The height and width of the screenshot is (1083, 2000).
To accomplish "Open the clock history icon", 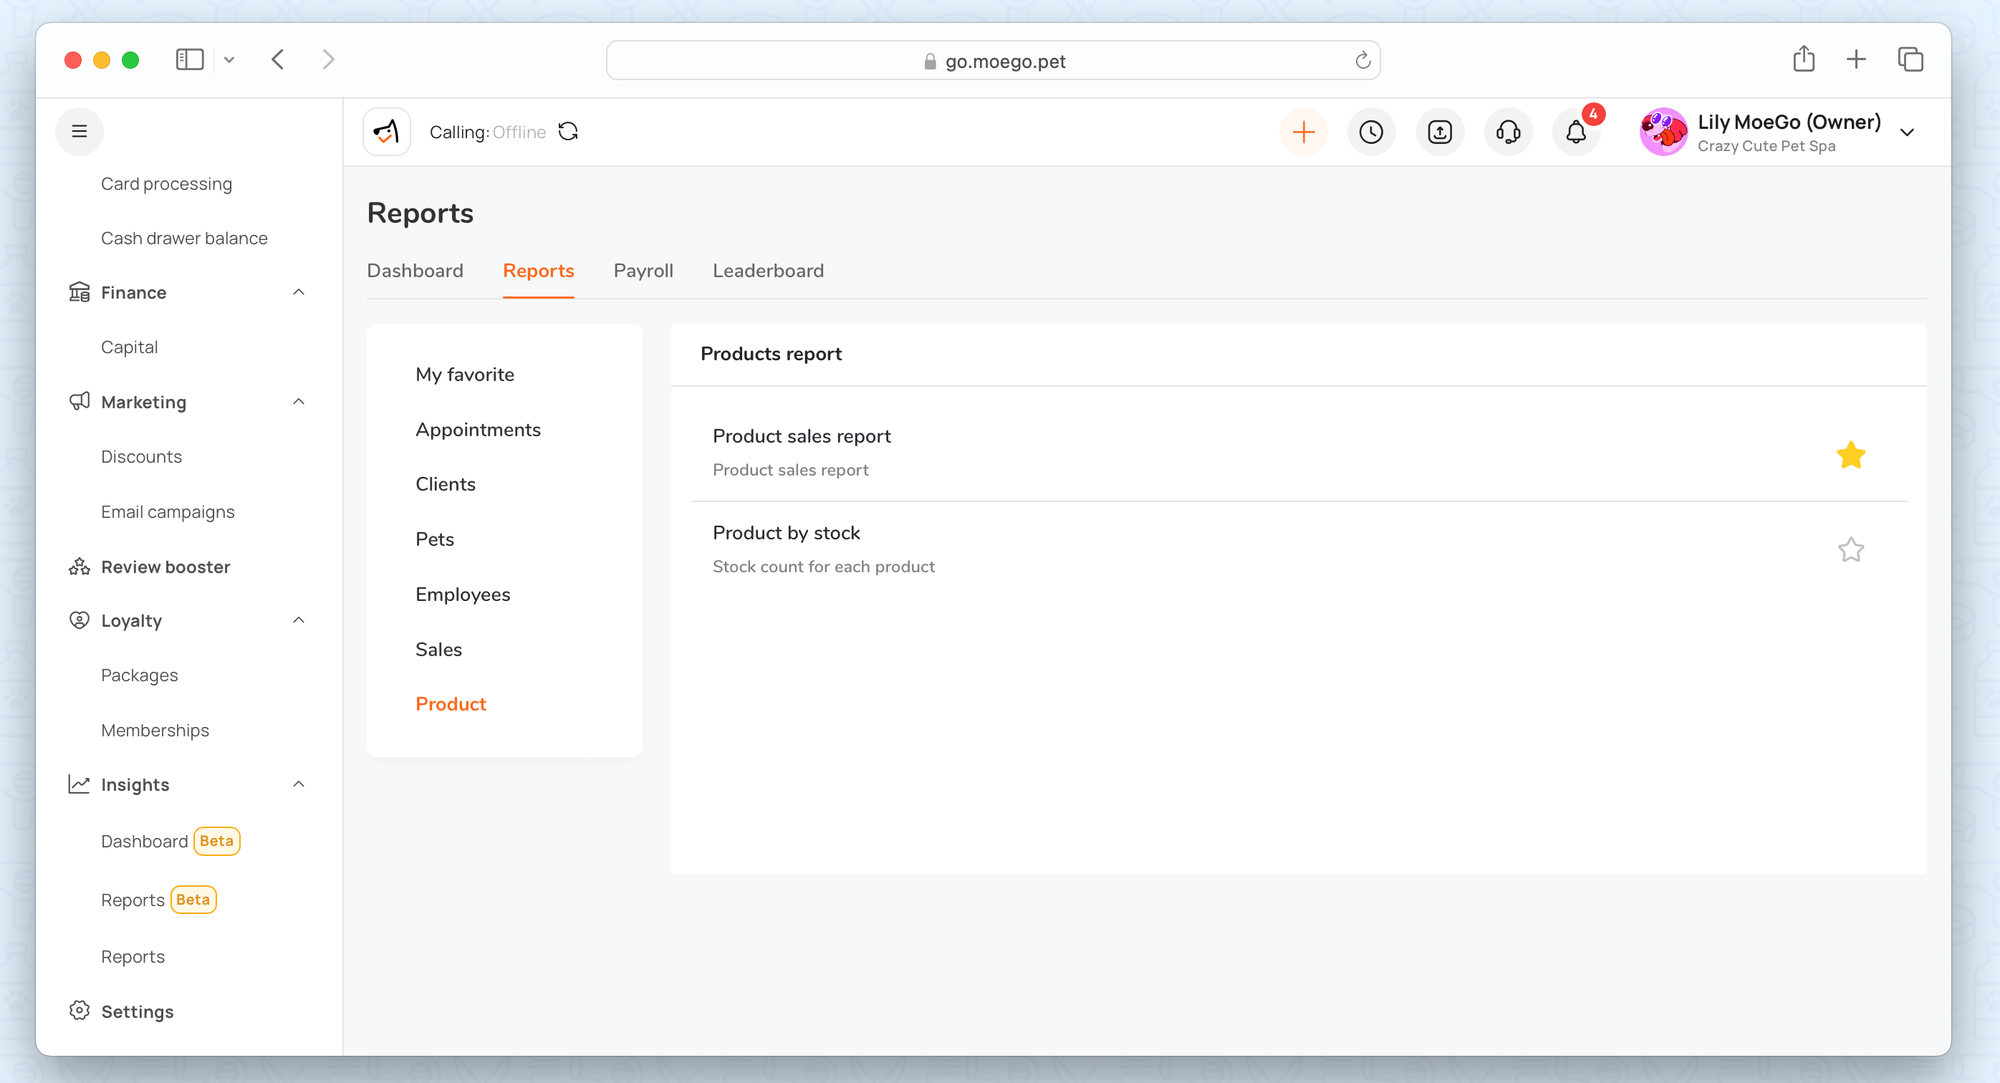I will [1371, 132].
